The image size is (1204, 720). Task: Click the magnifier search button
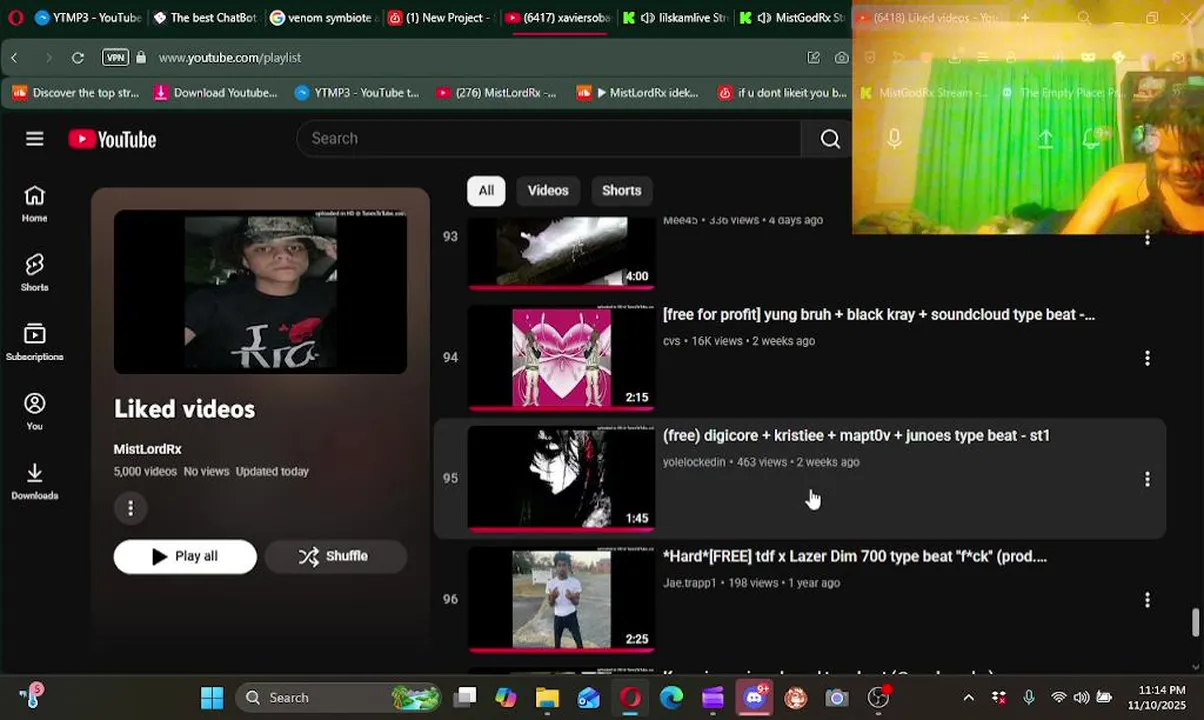coord(830,139)
